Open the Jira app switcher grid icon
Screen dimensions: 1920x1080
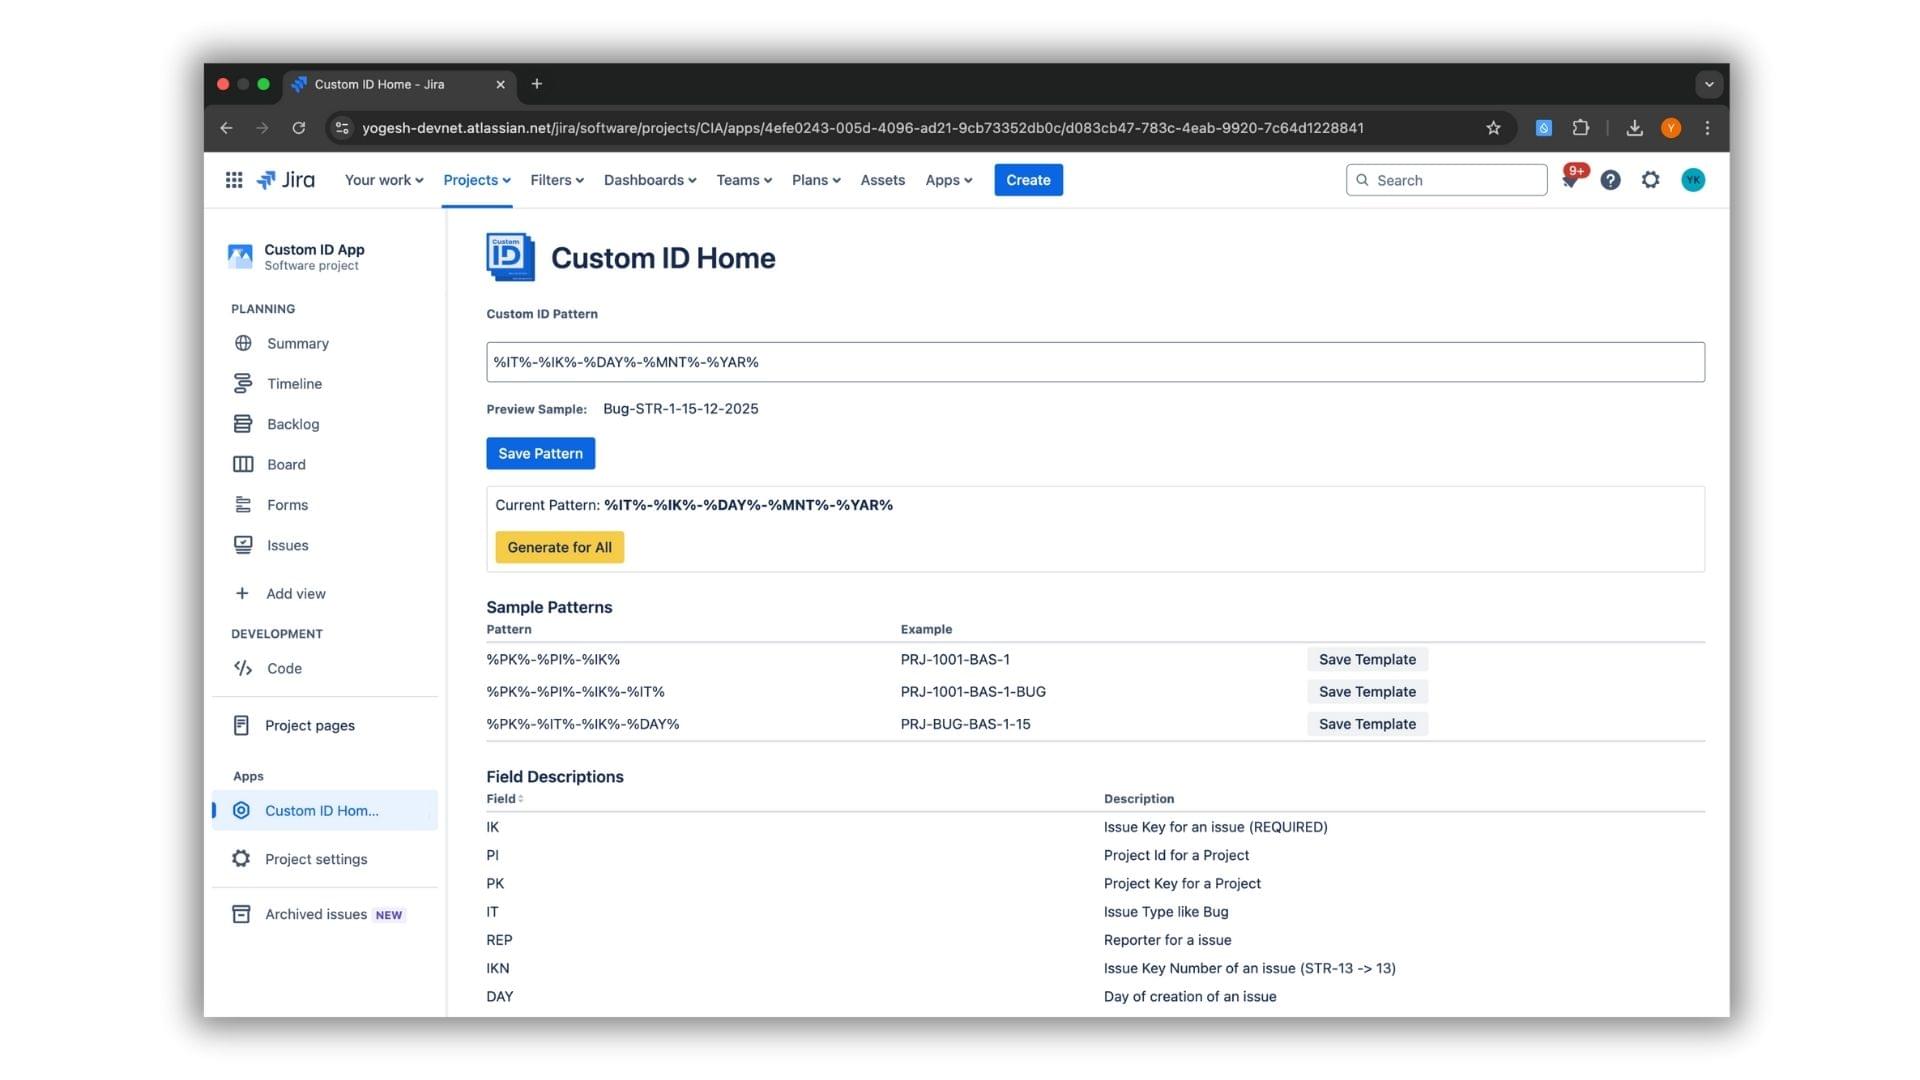pyautogui.click(x=233, y=180)
